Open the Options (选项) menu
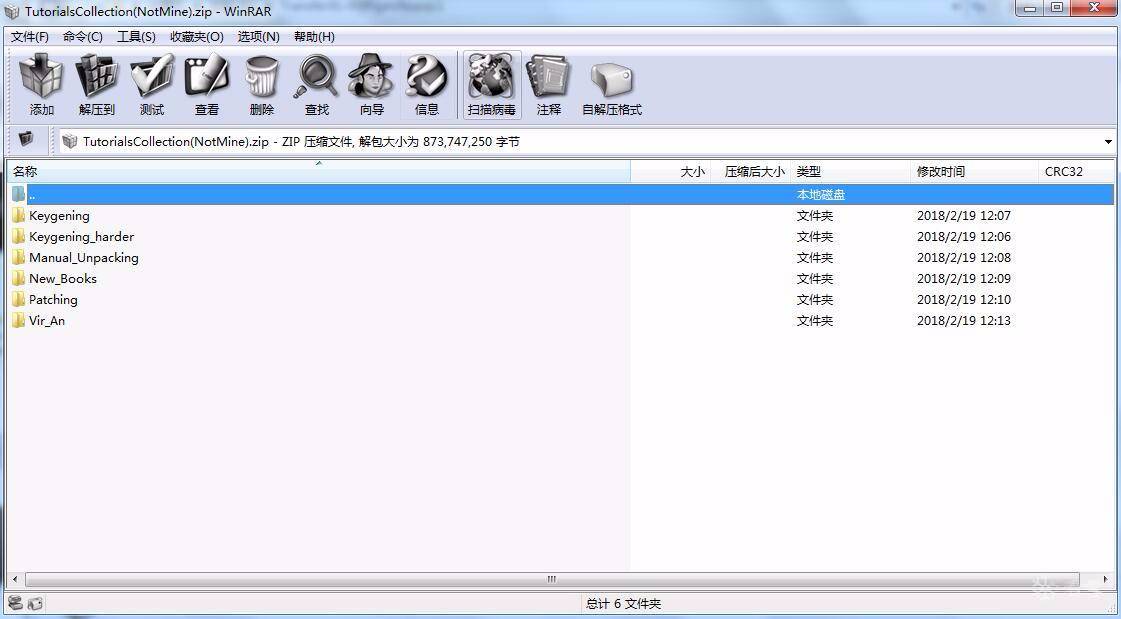Viewport: 1121px width, 619px height. tap(258, 36)
